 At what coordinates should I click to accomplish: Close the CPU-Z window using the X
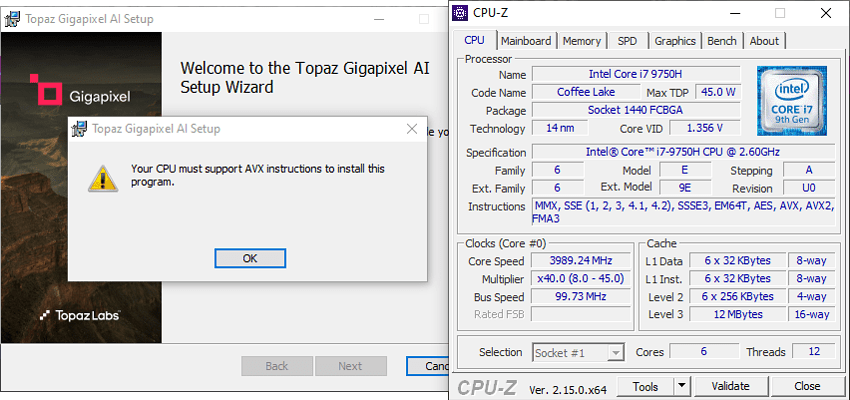[x=826, y=13]
